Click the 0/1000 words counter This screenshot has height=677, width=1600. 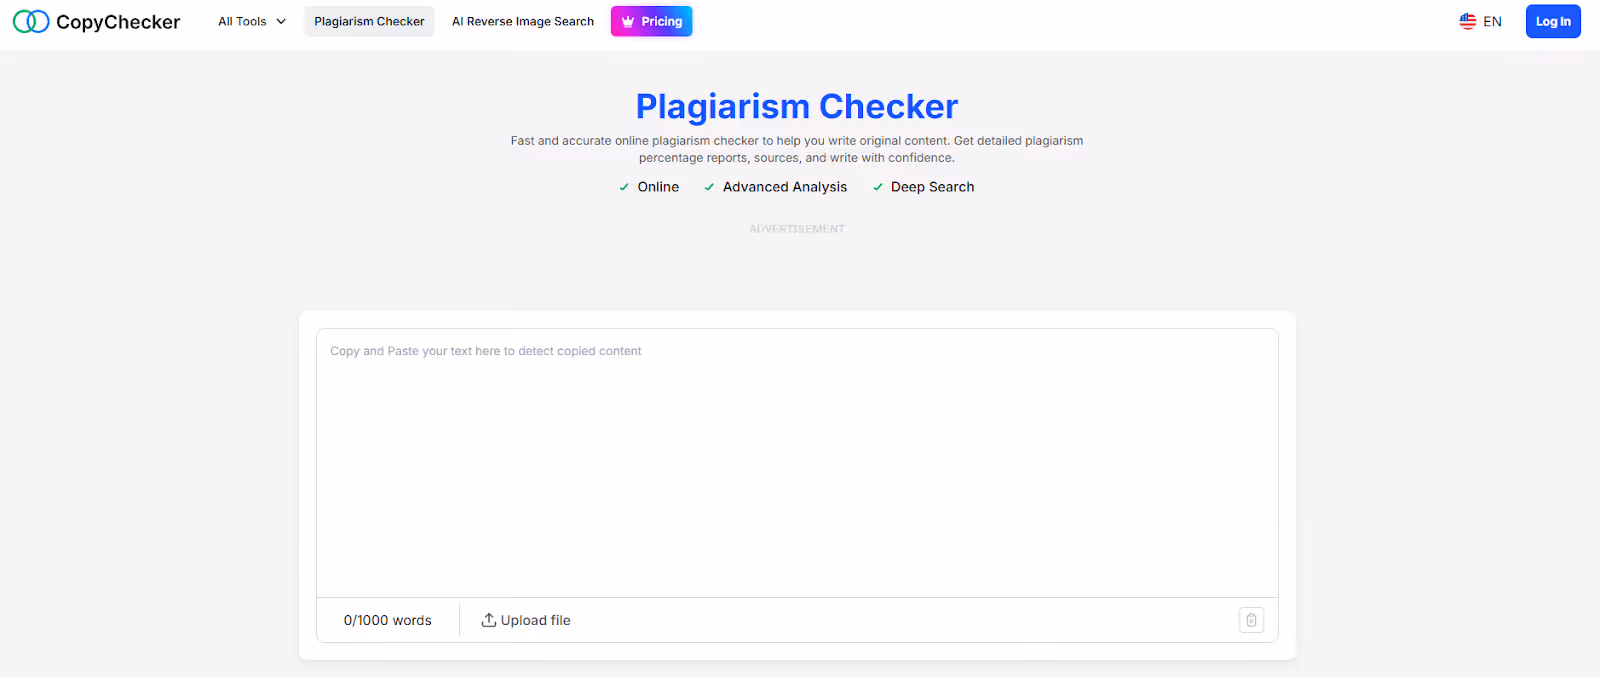point(387,619)
